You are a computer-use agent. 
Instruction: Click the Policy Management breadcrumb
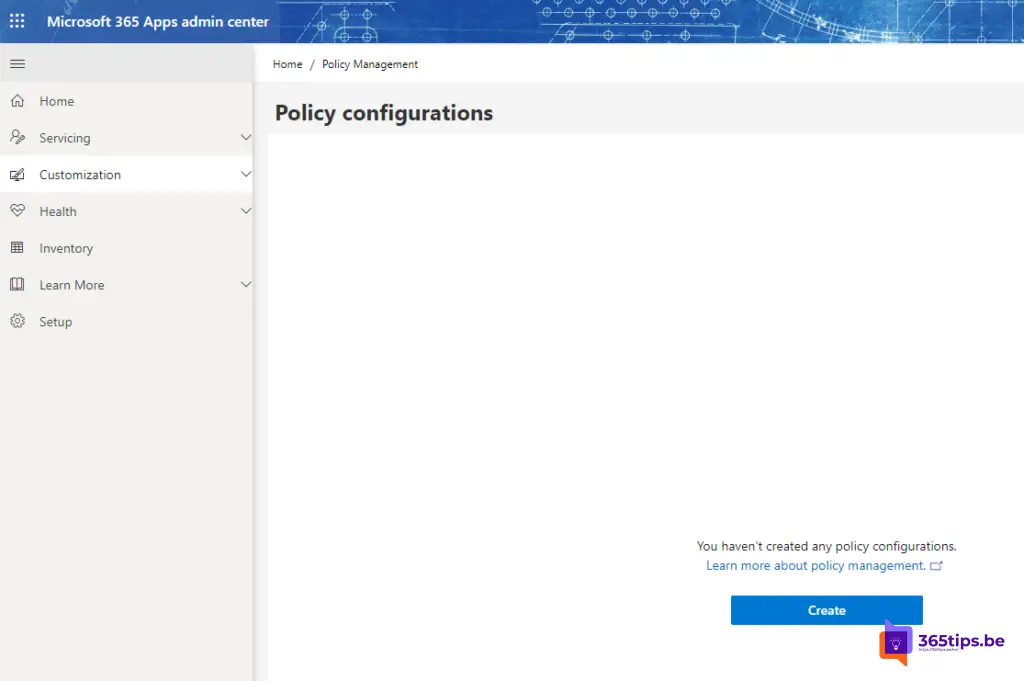[370, 64]
